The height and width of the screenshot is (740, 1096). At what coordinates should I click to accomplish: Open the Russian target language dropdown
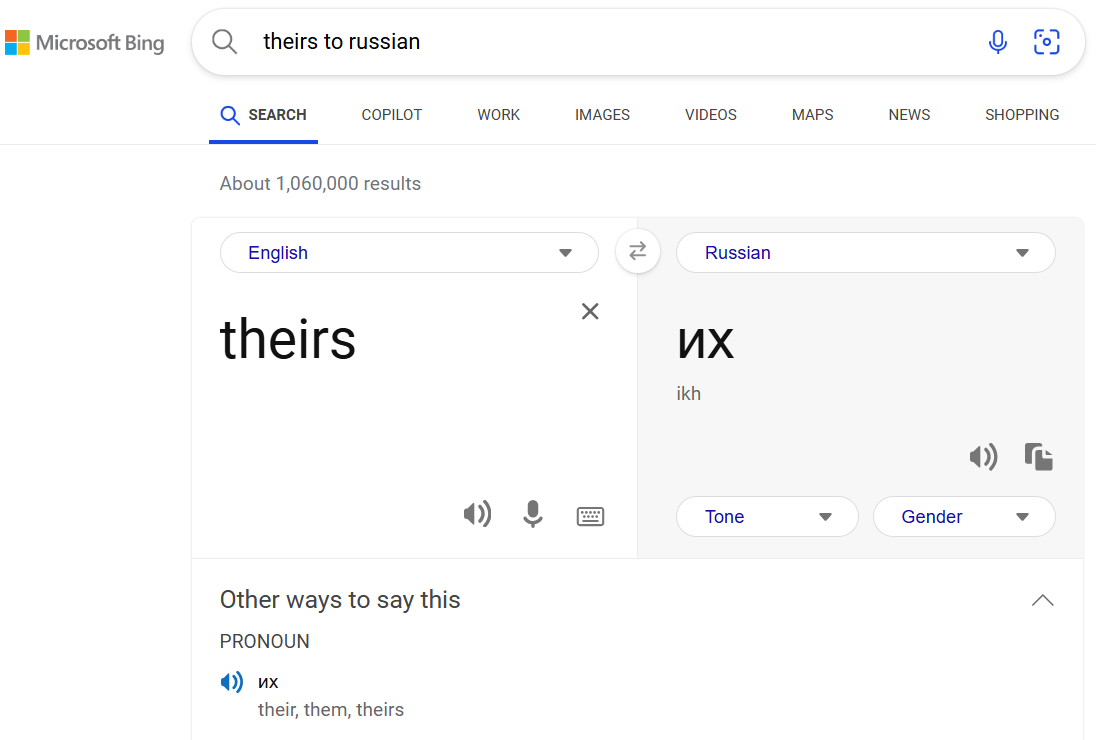[865, 252]
